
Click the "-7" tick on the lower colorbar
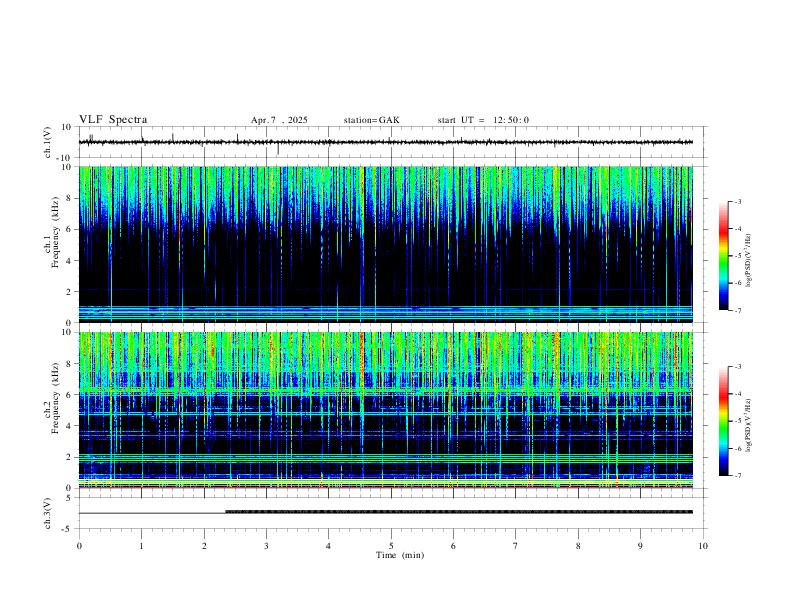click(x=737, y=476)
